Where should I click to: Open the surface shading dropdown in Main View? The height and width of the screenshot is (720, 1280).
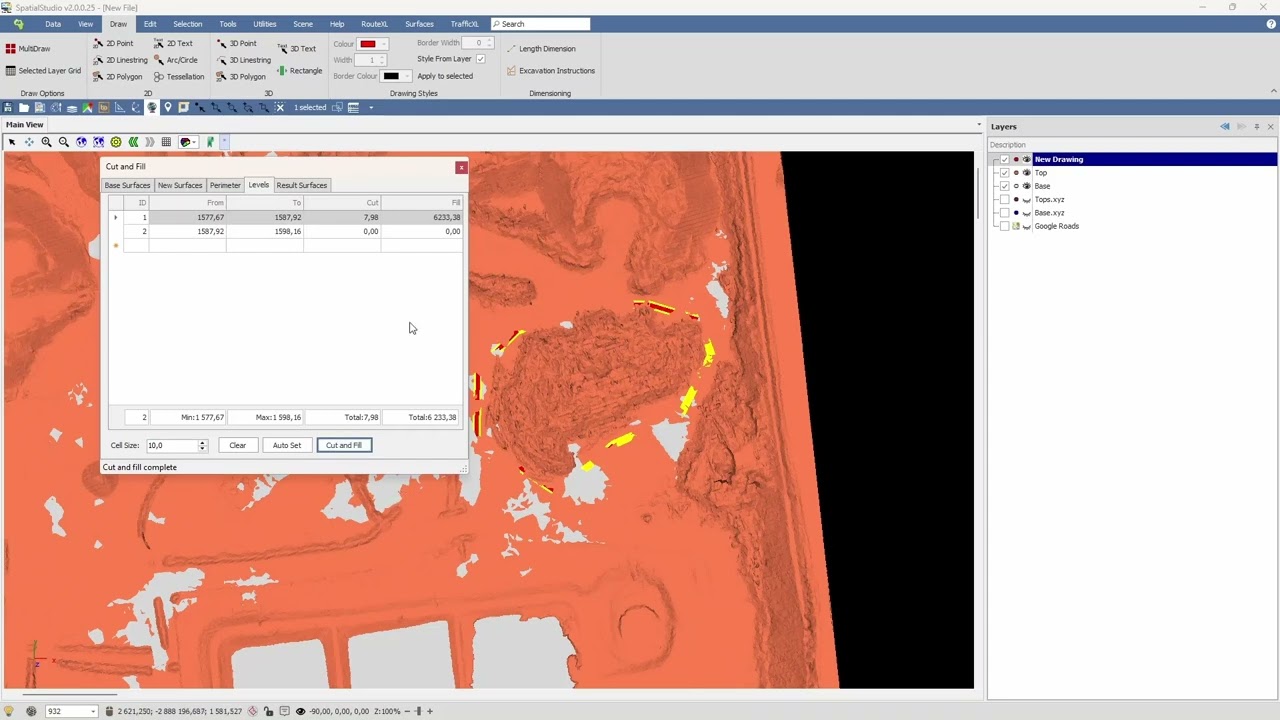click(x=194, y=142)
